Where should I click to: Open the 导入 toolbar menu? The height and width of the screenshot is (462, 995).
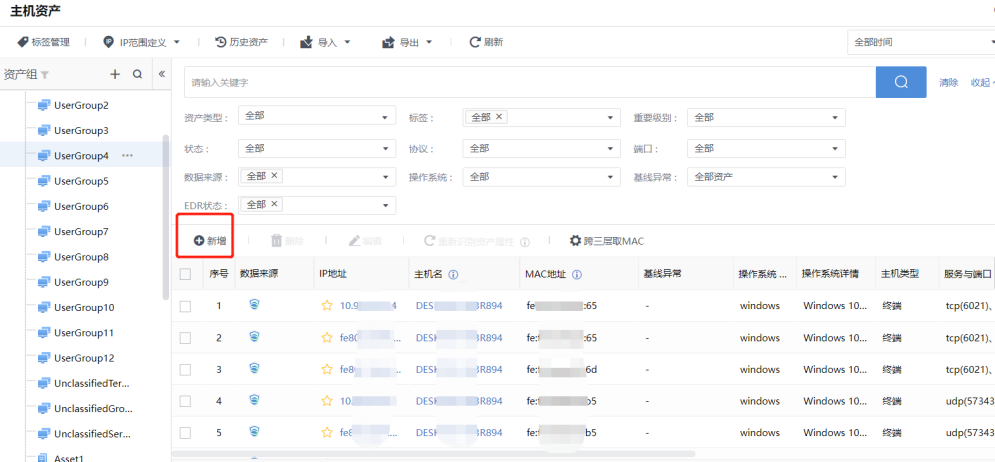pos(326,42)
